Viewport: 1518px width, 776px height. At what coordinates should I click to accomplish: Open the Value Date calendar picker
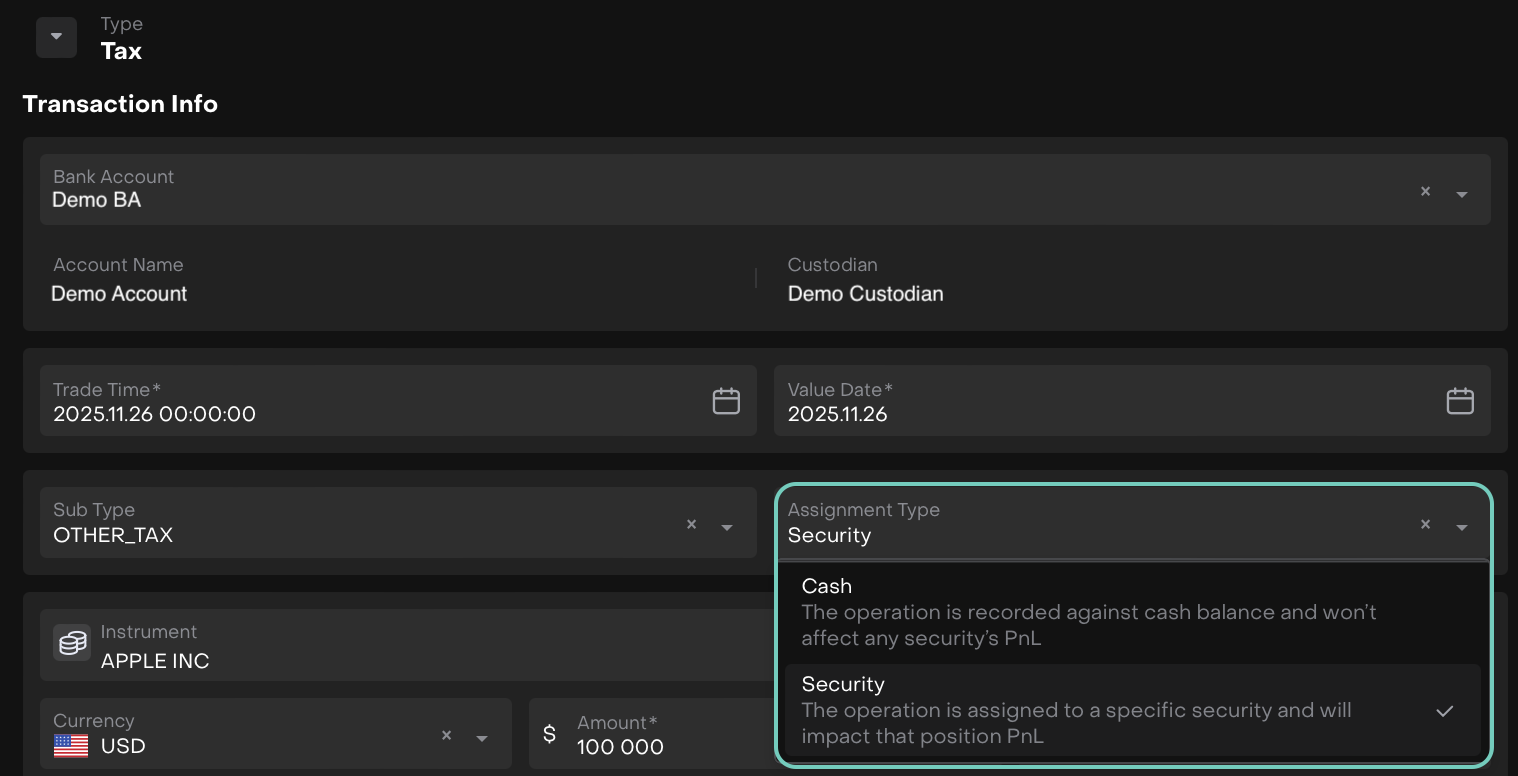1460,401
